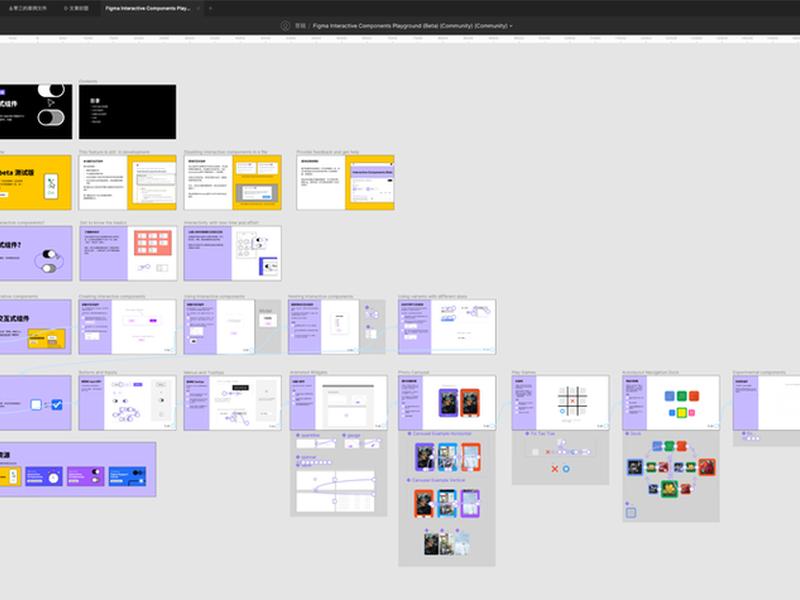Click the small pink dock icon

tap(692, 412)
